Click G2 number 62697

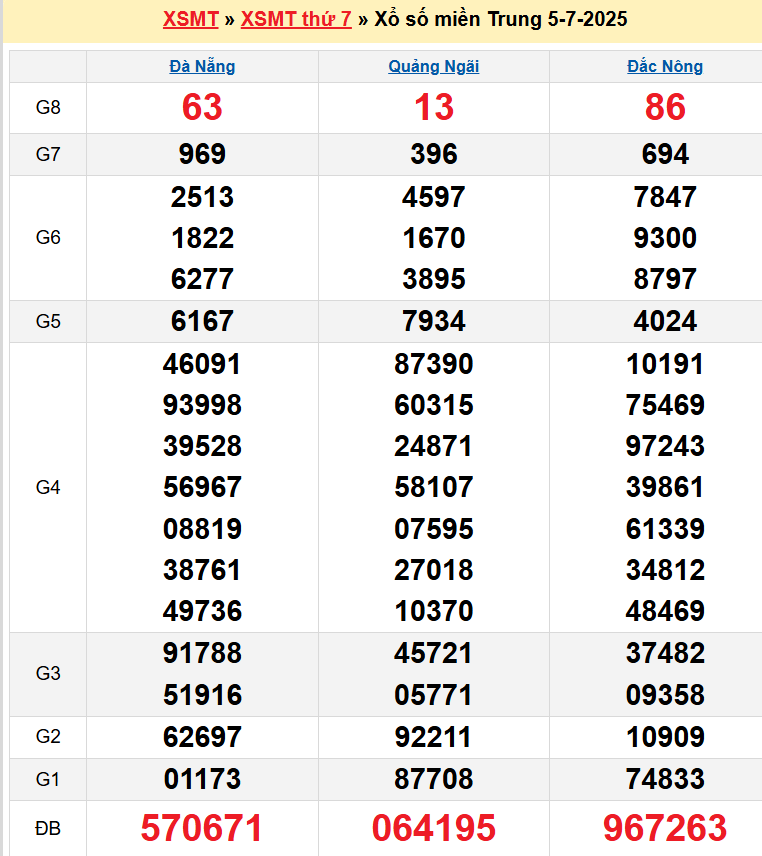(202, 738)
